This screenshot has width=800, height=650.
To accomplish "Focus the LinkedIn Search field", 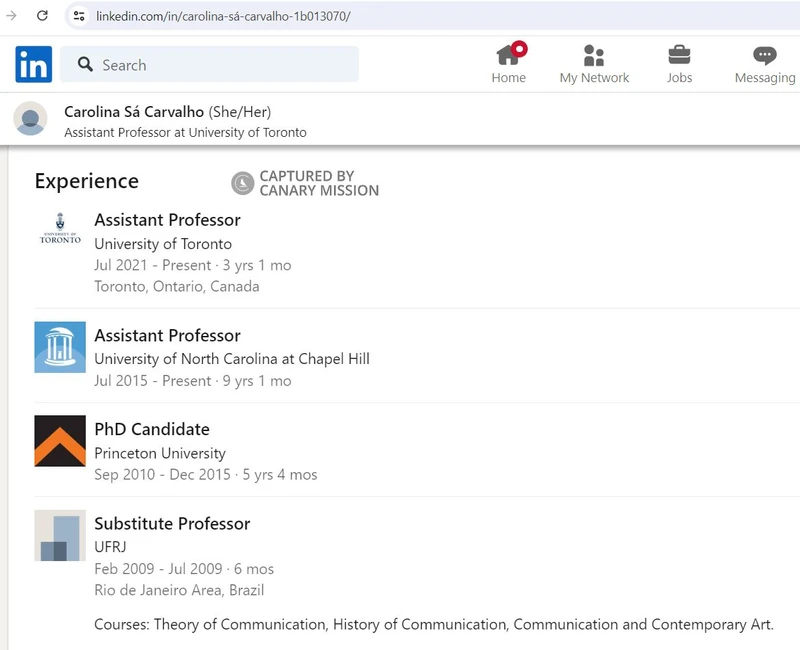I will pos(209,64).
